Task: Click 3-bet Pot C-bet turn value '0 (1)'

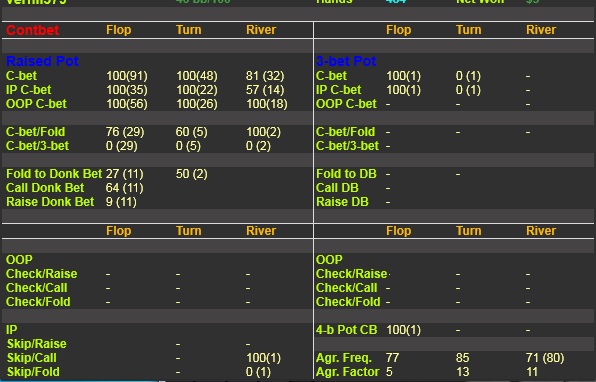Action: (468, 76)
